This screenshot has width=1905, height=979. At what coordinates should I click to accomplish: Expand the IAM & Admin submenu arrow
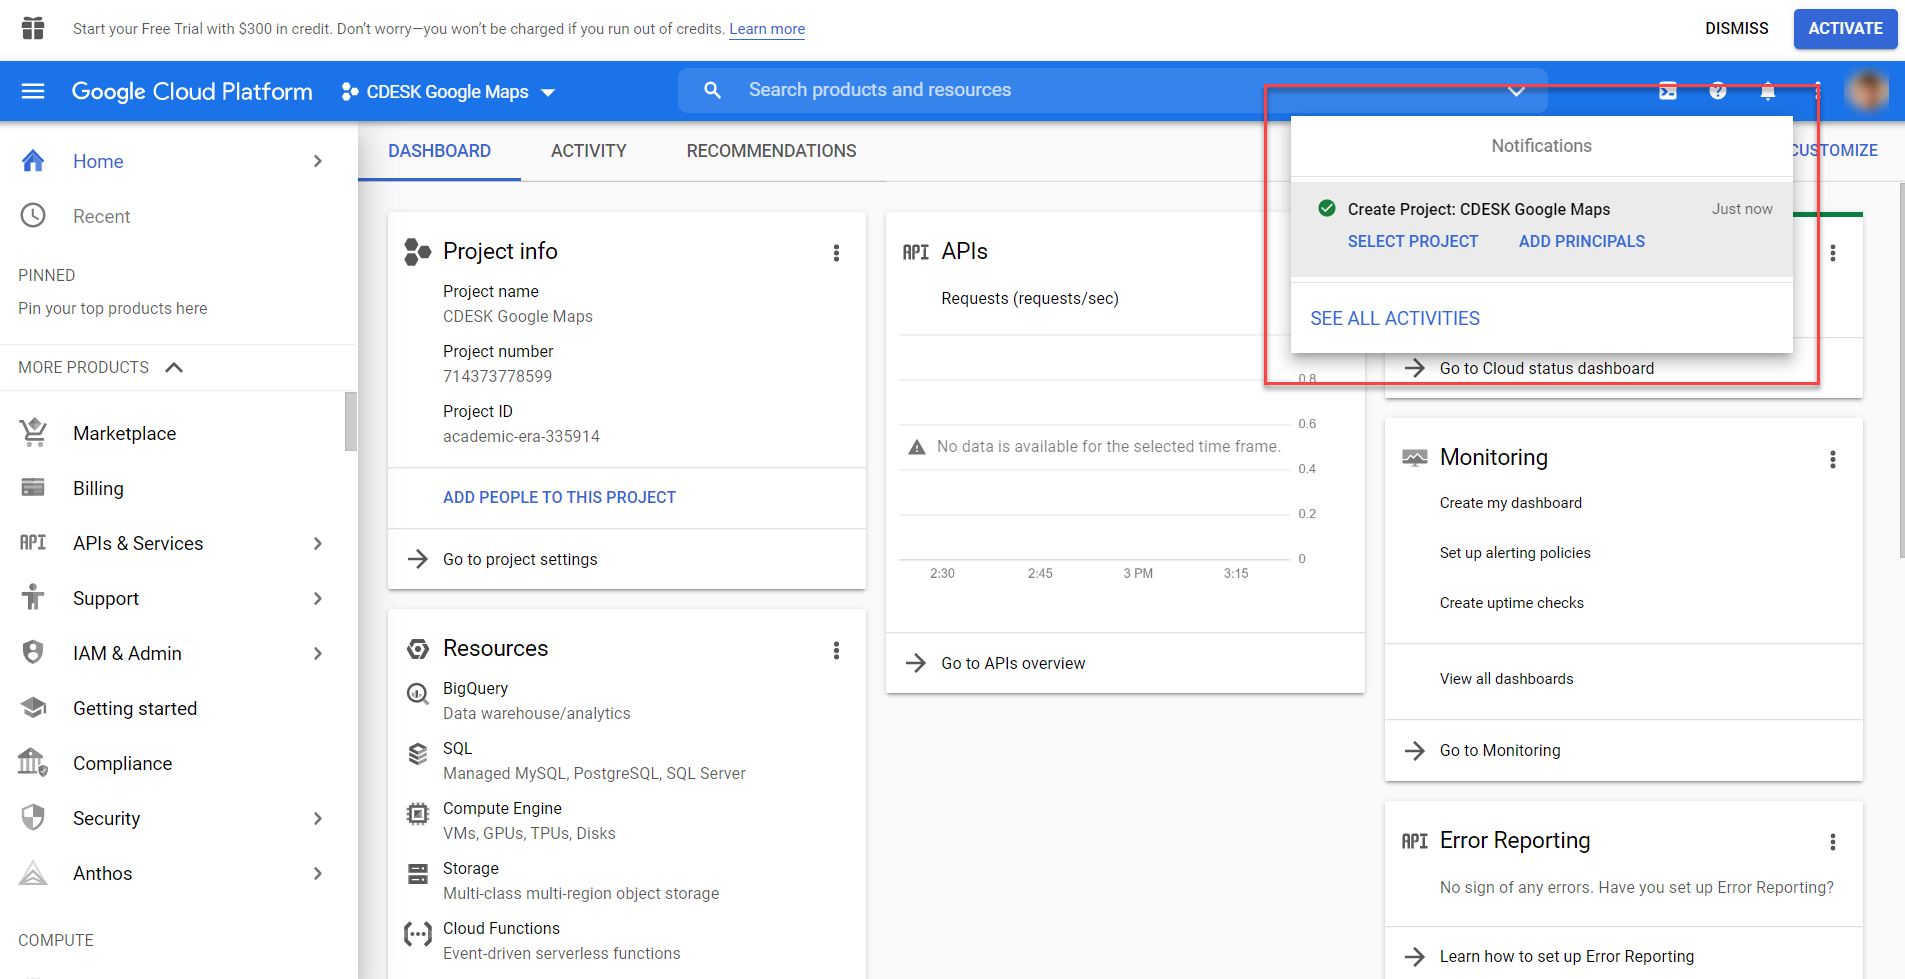pos(318,653)
